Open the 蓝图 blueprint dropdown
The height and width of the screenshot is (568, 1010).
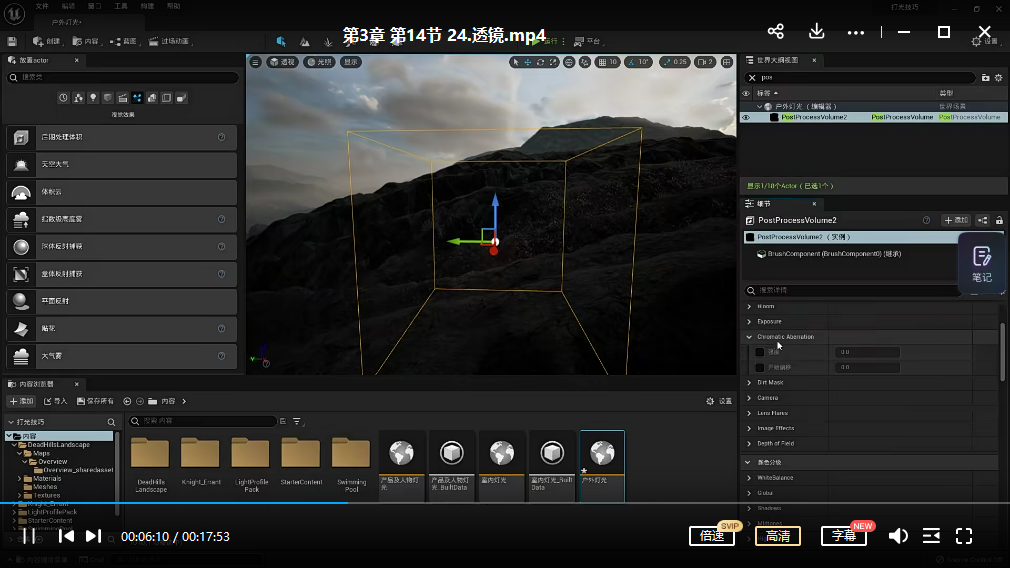click(x=124, y=41)
